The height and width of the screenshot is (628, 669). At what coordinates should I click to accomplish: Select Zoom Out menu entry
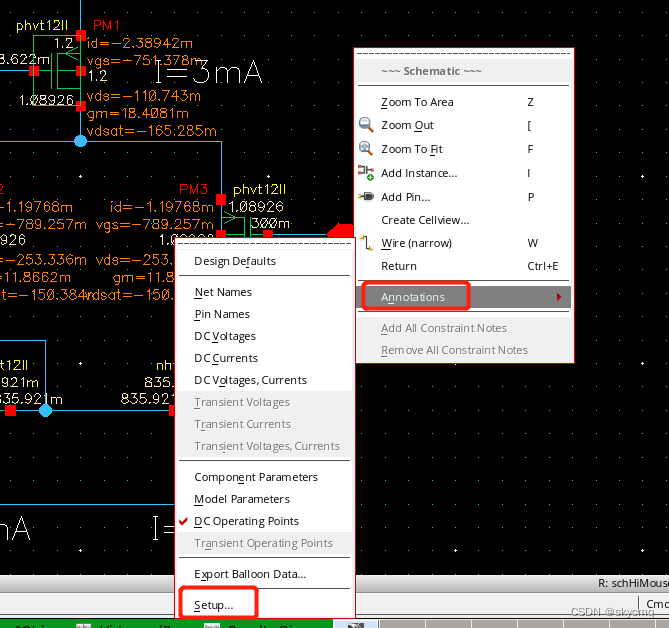[x=463, y=125]
